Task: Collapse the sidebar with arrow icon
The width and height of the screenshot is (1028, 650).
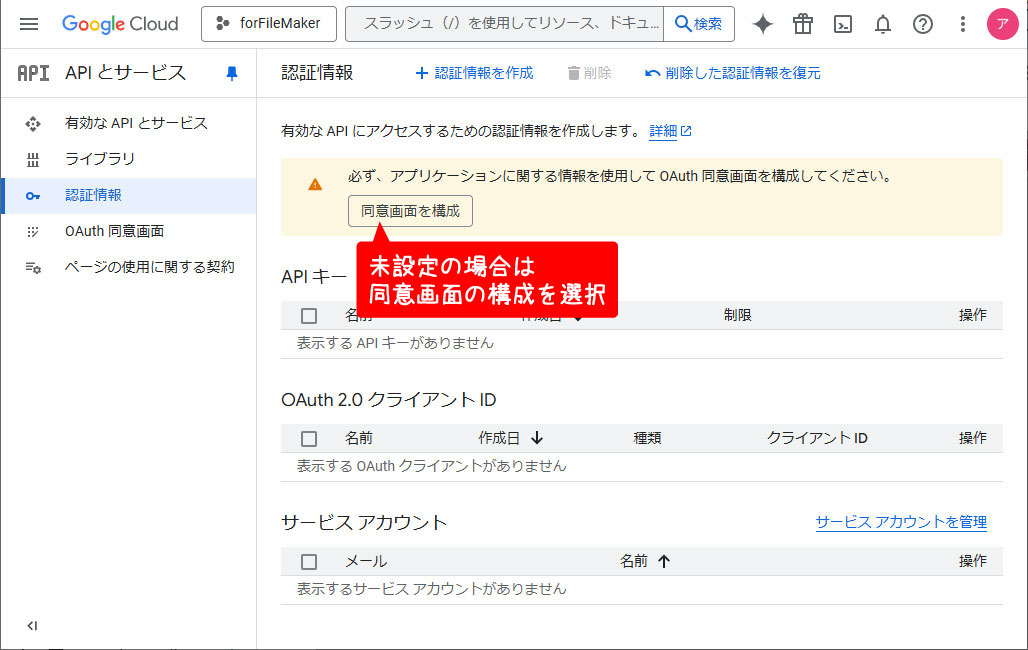Action: click(32, 626)
